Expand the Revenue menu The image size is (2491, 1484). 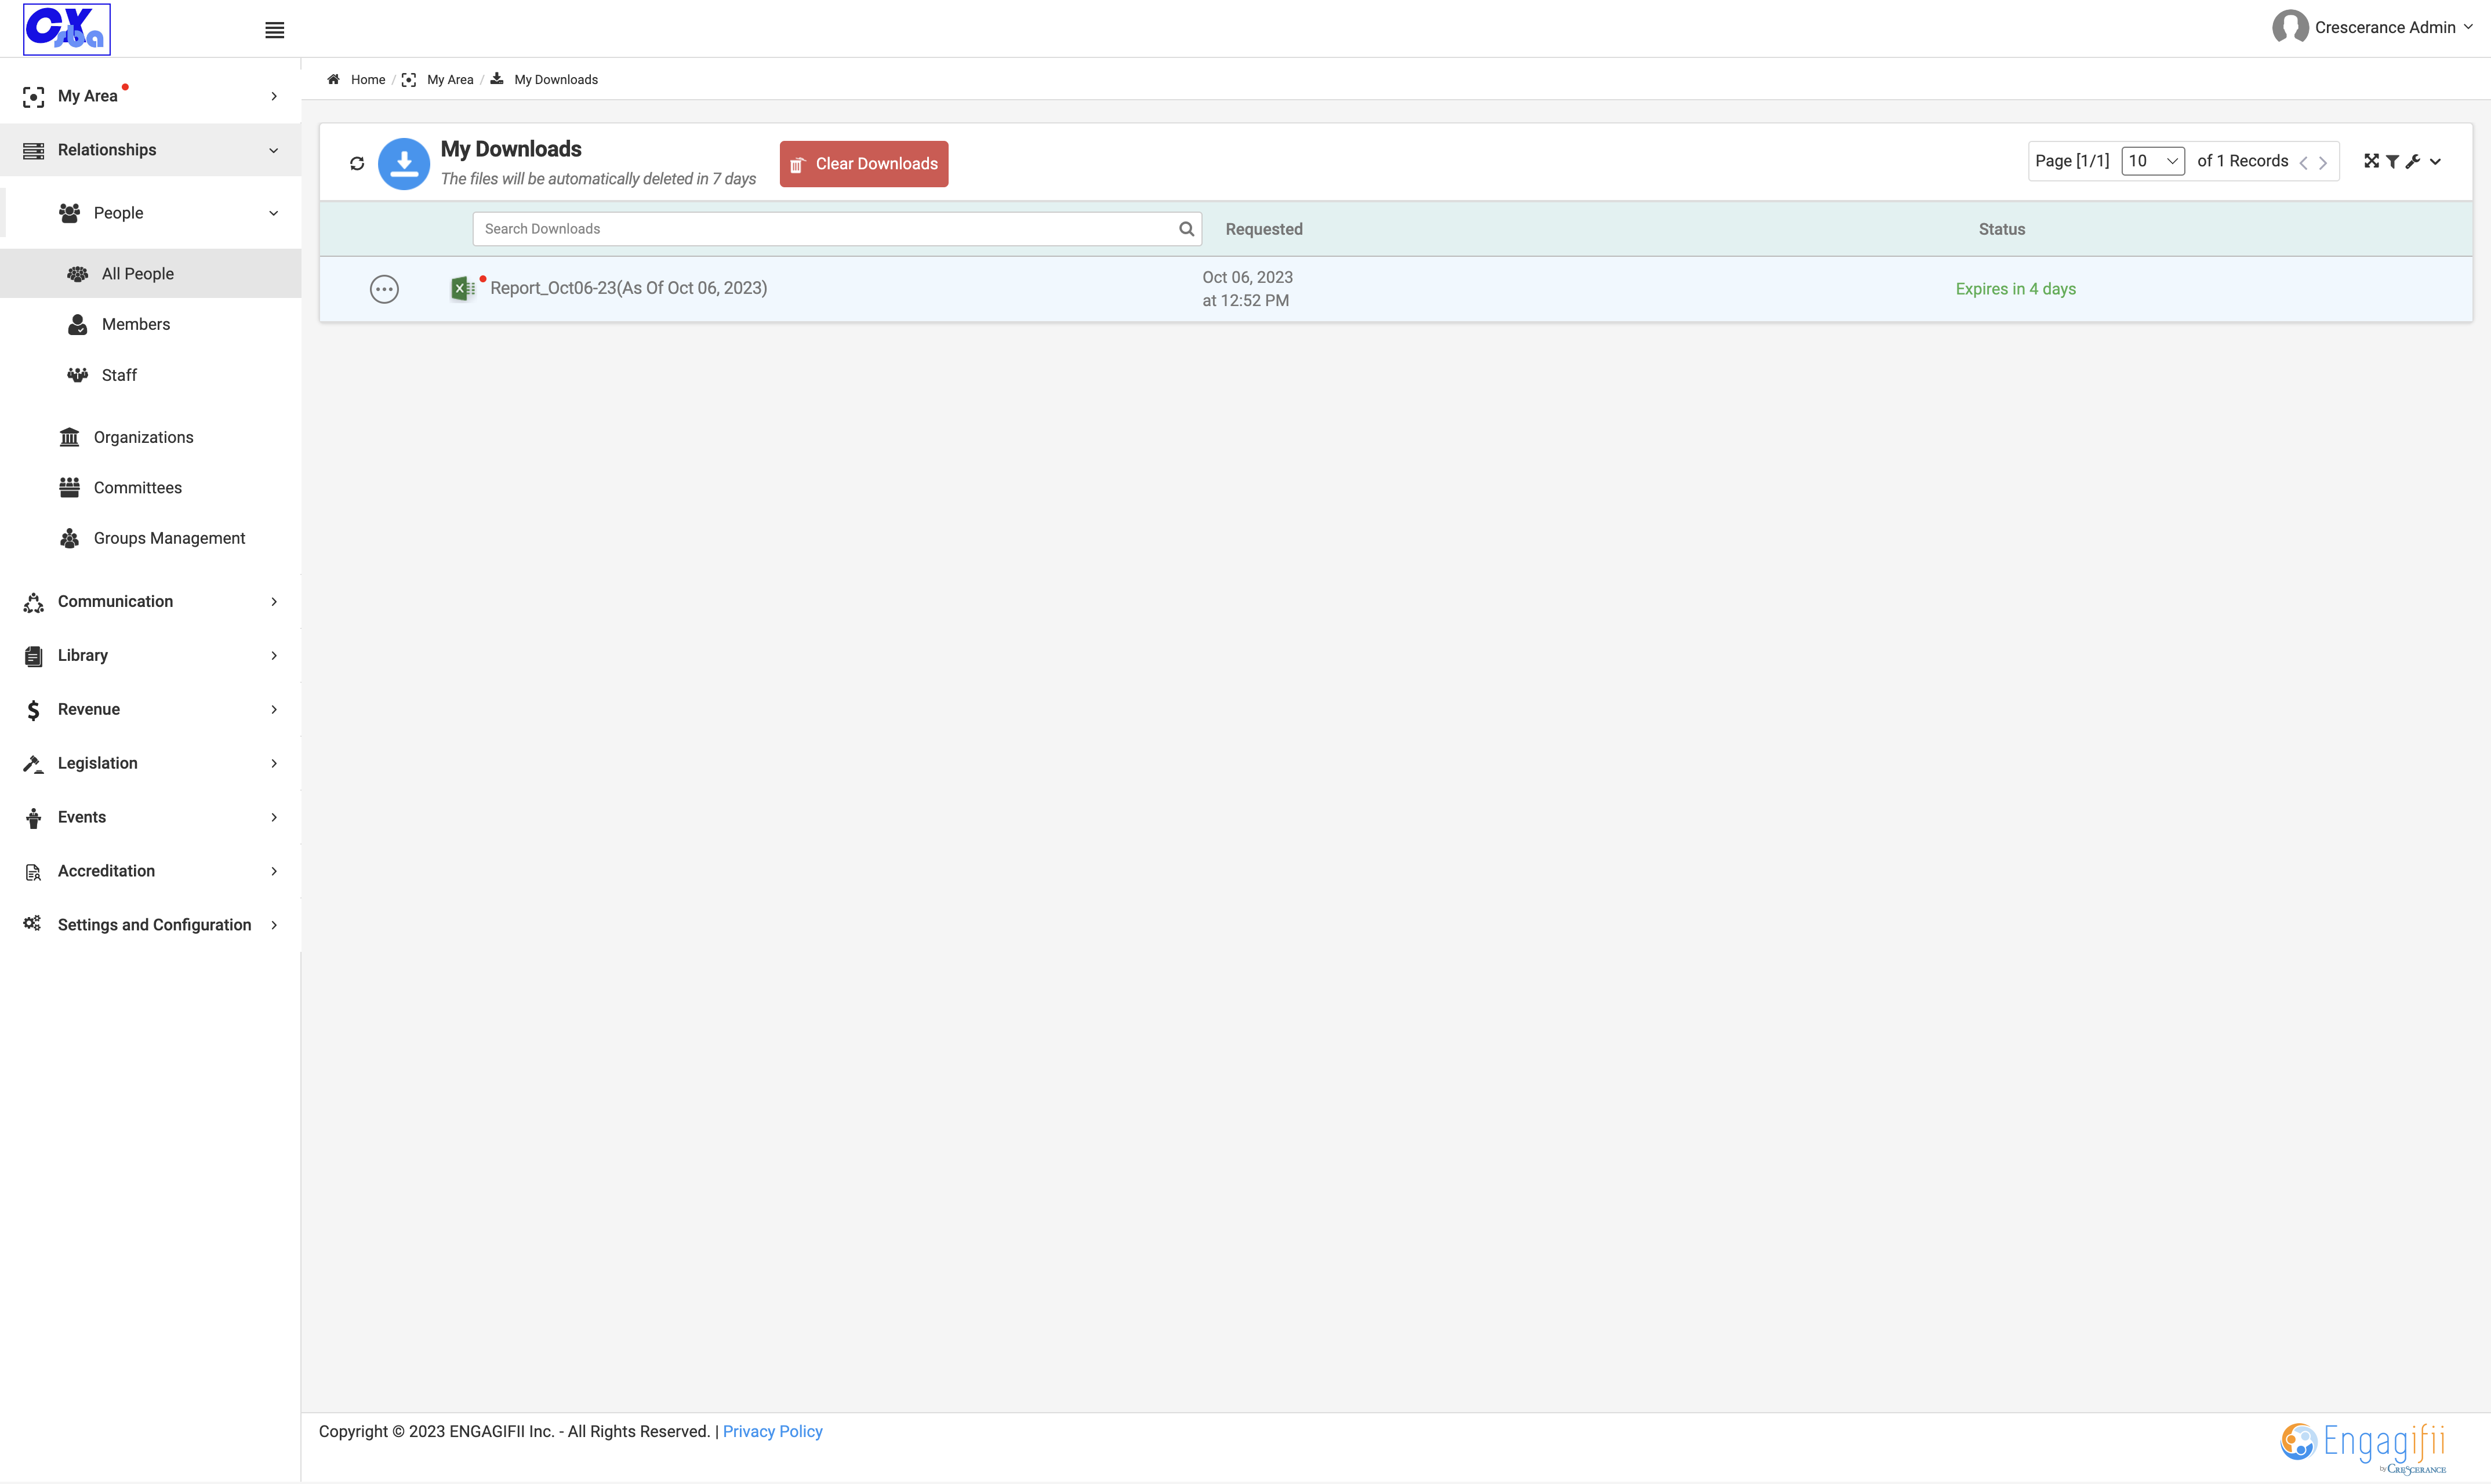150,709
